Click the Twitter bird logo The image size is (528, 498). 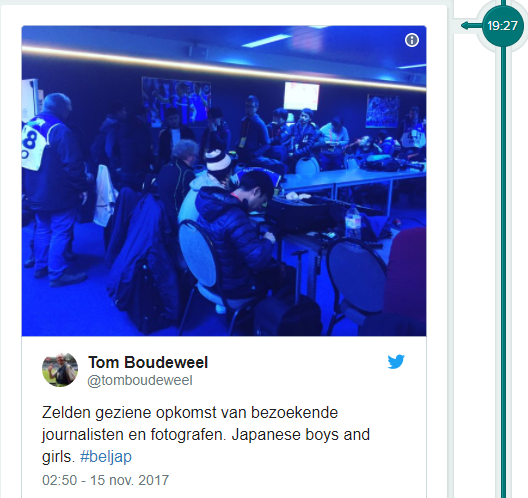(x=396, y=362)
